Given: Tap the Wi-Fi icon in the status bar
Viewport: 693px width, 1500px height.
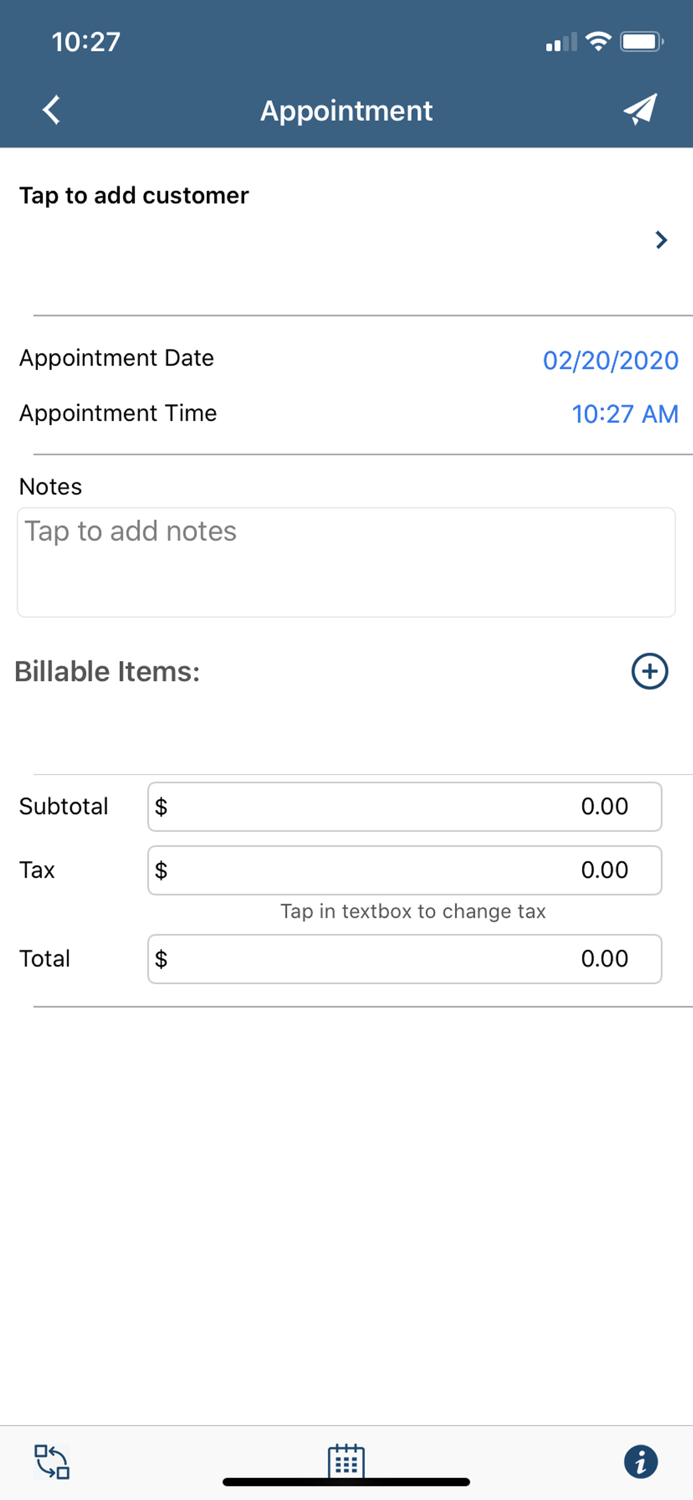Looking at the screenshot, I should [x=599, y=41].
